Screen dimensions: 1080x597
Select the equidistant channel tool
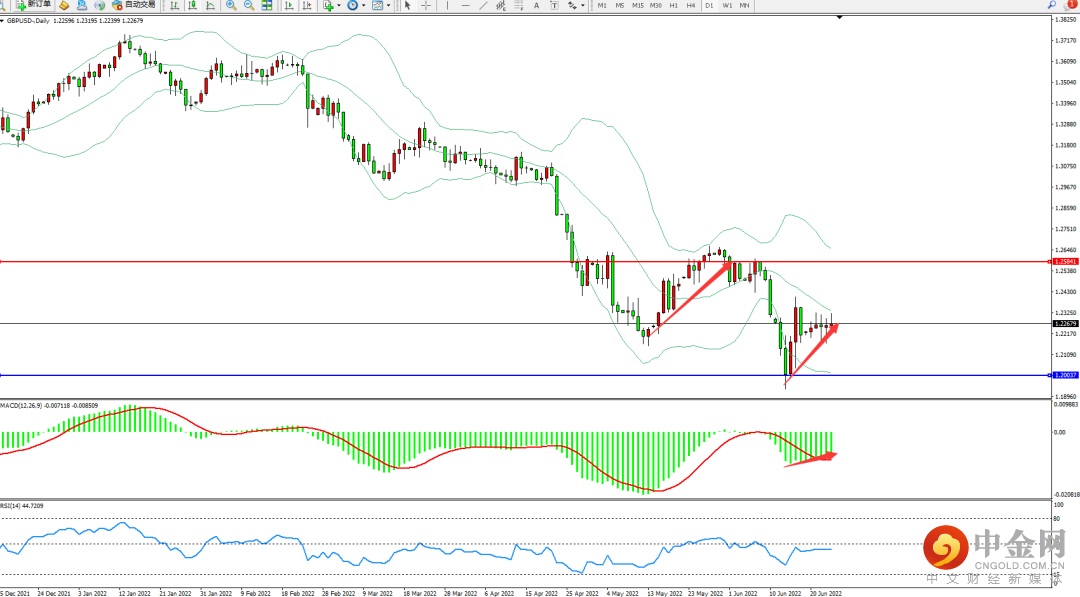point(501,5)
